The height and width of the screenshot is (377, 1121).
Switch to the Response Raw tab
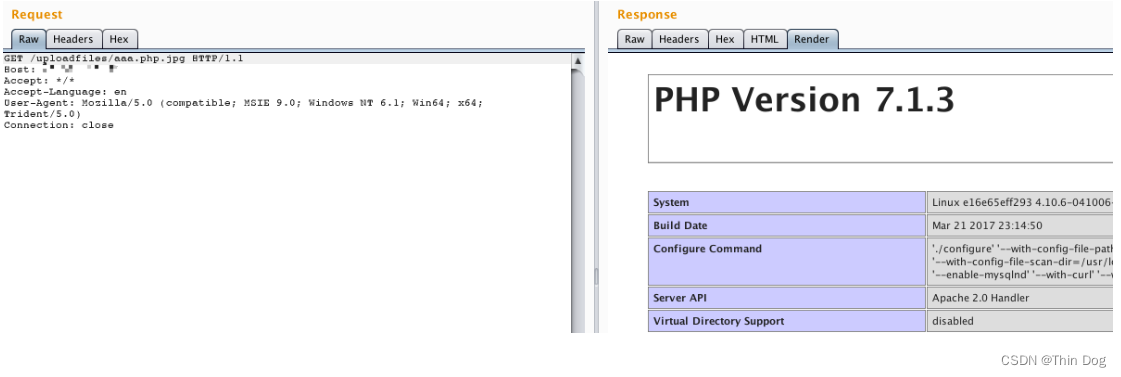(635, 39)
